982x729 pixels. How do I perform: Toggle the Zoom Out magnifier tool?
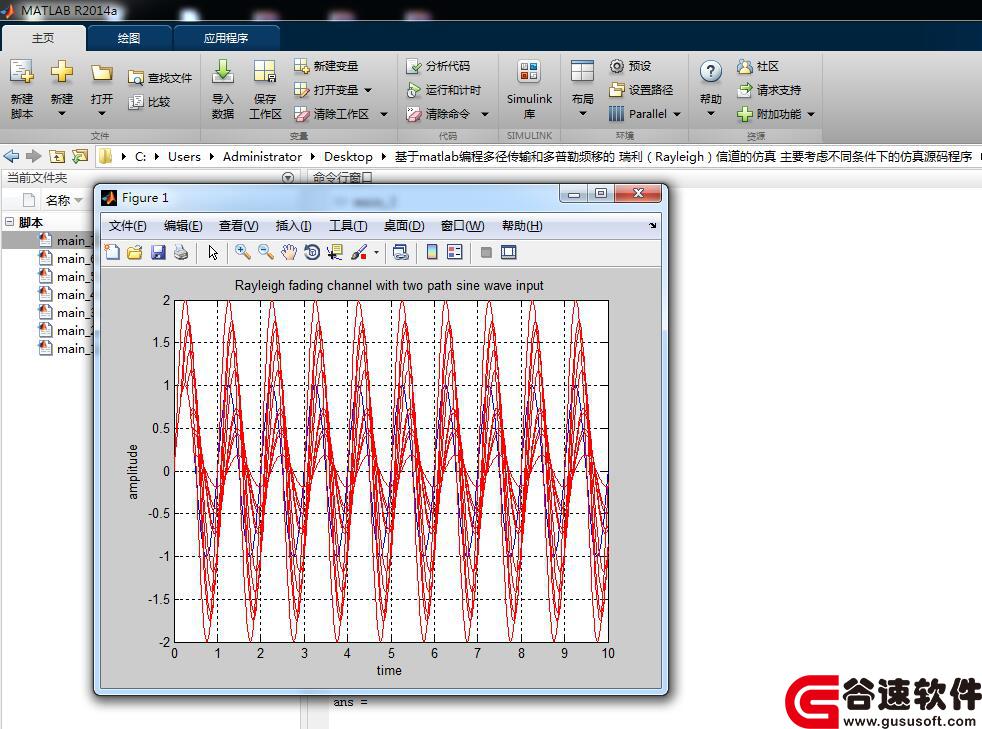coord(266,252)
